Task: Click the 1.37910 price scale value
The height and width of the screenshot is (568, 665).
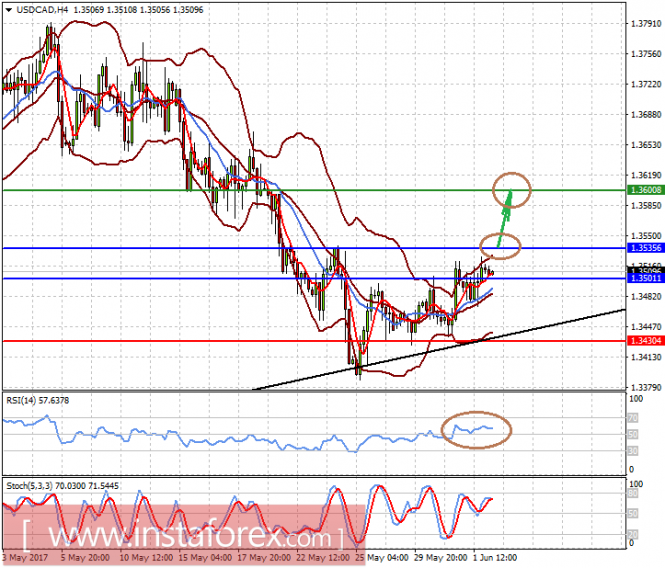Action: point(646,23)
